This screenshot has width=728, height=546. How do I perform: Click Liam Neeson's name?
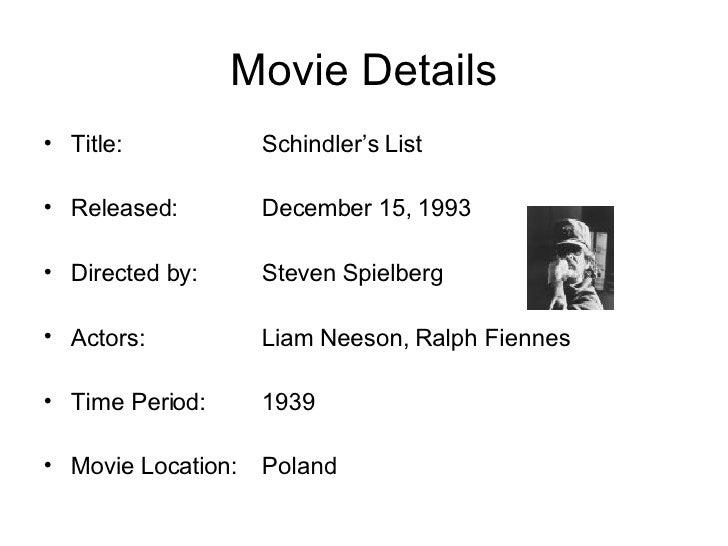click(332, 338)
